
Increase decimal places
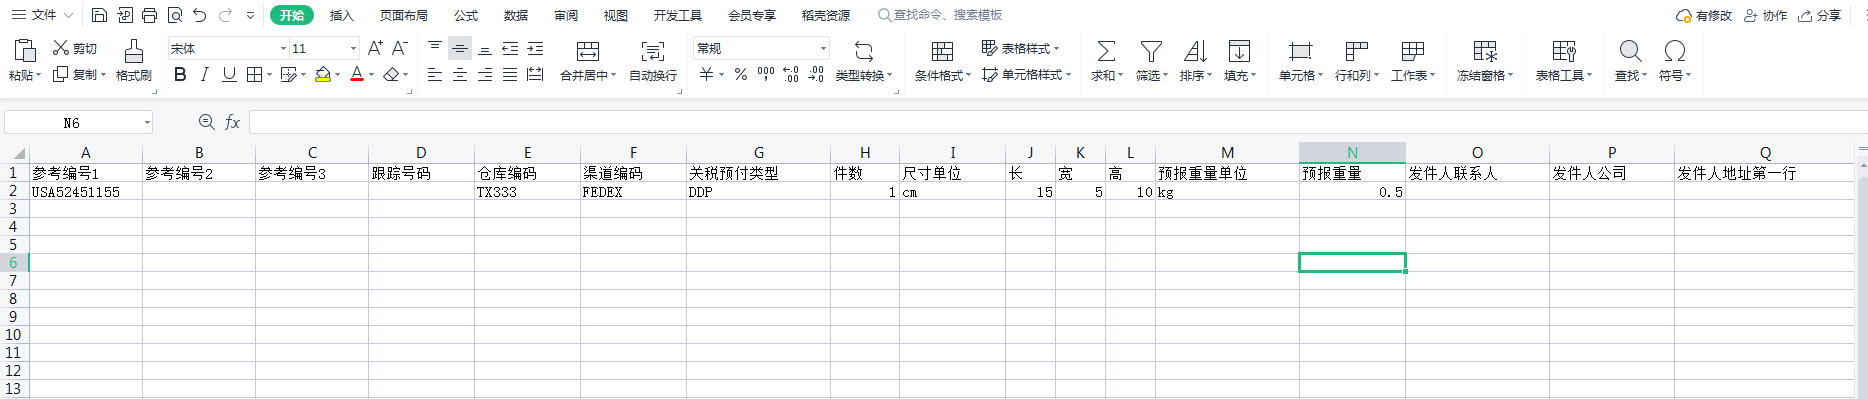pyautogui.click(x=791, y=75)
